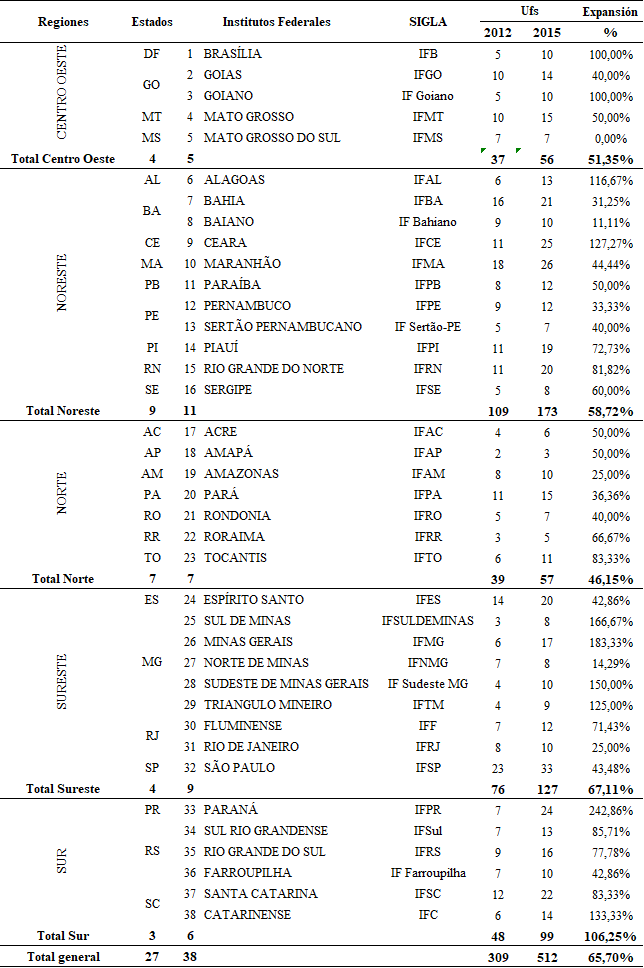644x968 pixels.
Task: Click the TOCANTIS institute cell
Action: [235, 557]
